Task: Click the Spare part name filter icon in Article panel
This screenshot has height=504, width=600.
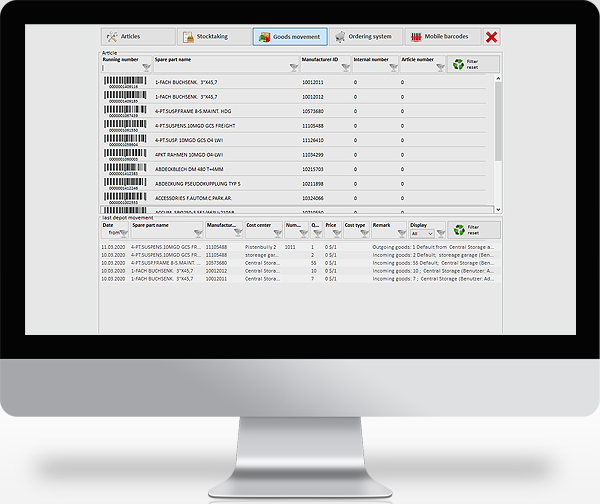Action: point(293,68)
